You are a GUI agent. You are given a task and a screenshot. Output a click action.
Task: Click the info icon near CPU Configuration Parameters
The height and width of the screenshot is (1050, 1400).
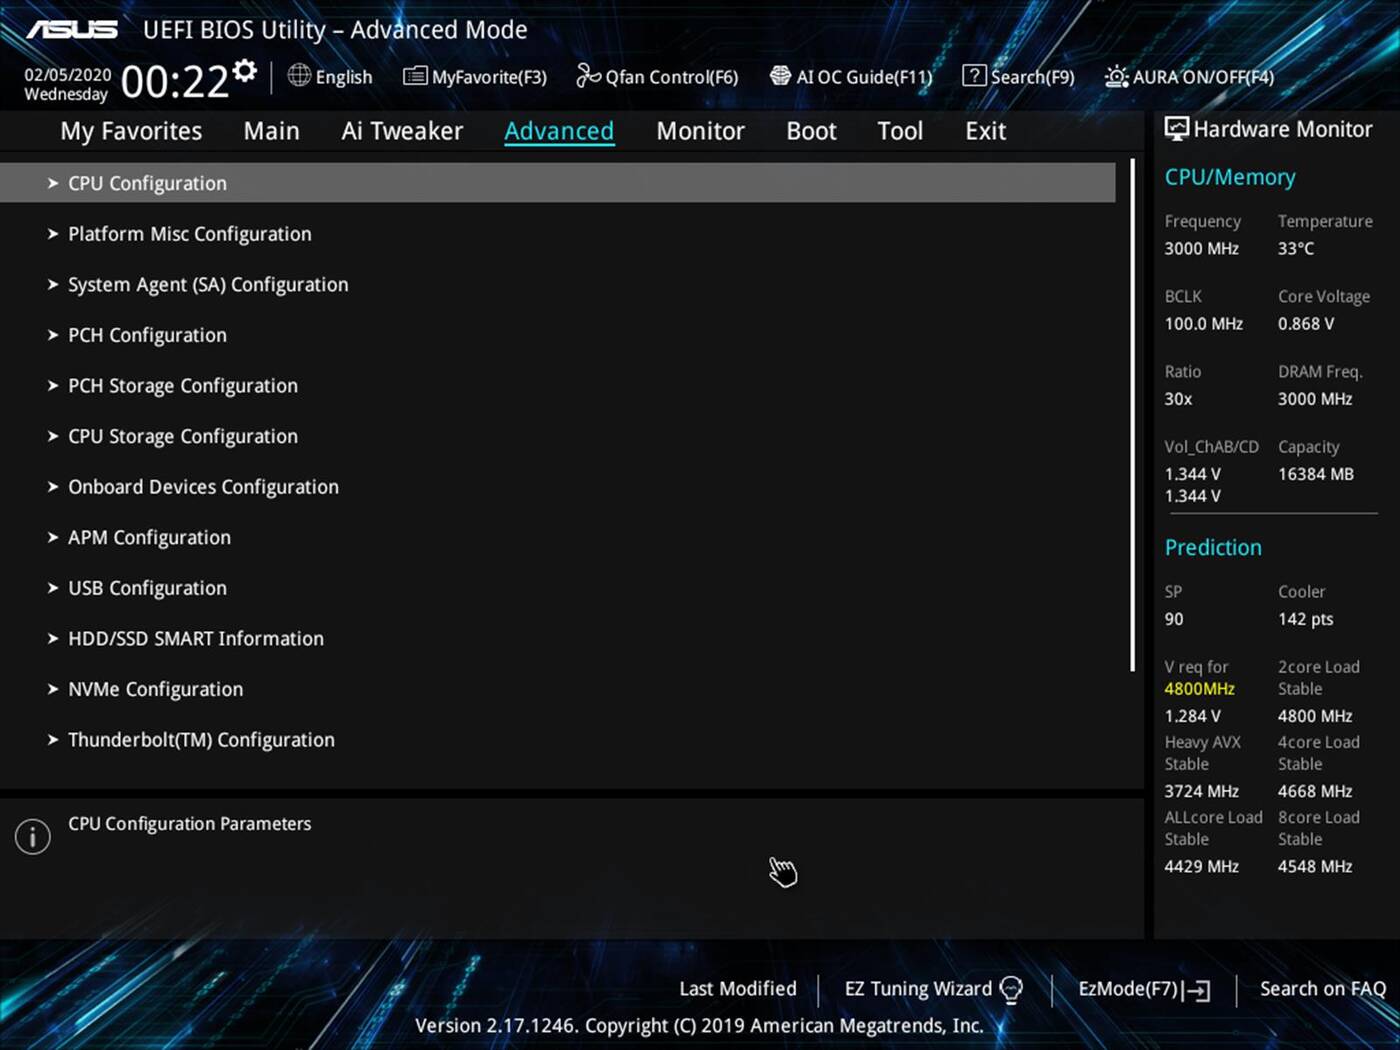point(32,836)
